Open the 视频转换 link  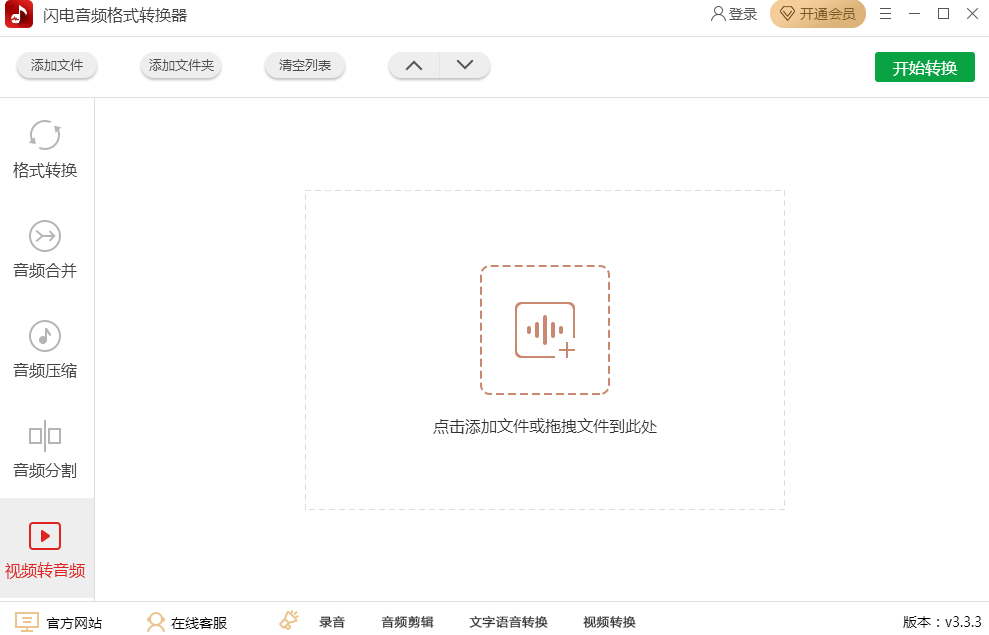(609, 622)
